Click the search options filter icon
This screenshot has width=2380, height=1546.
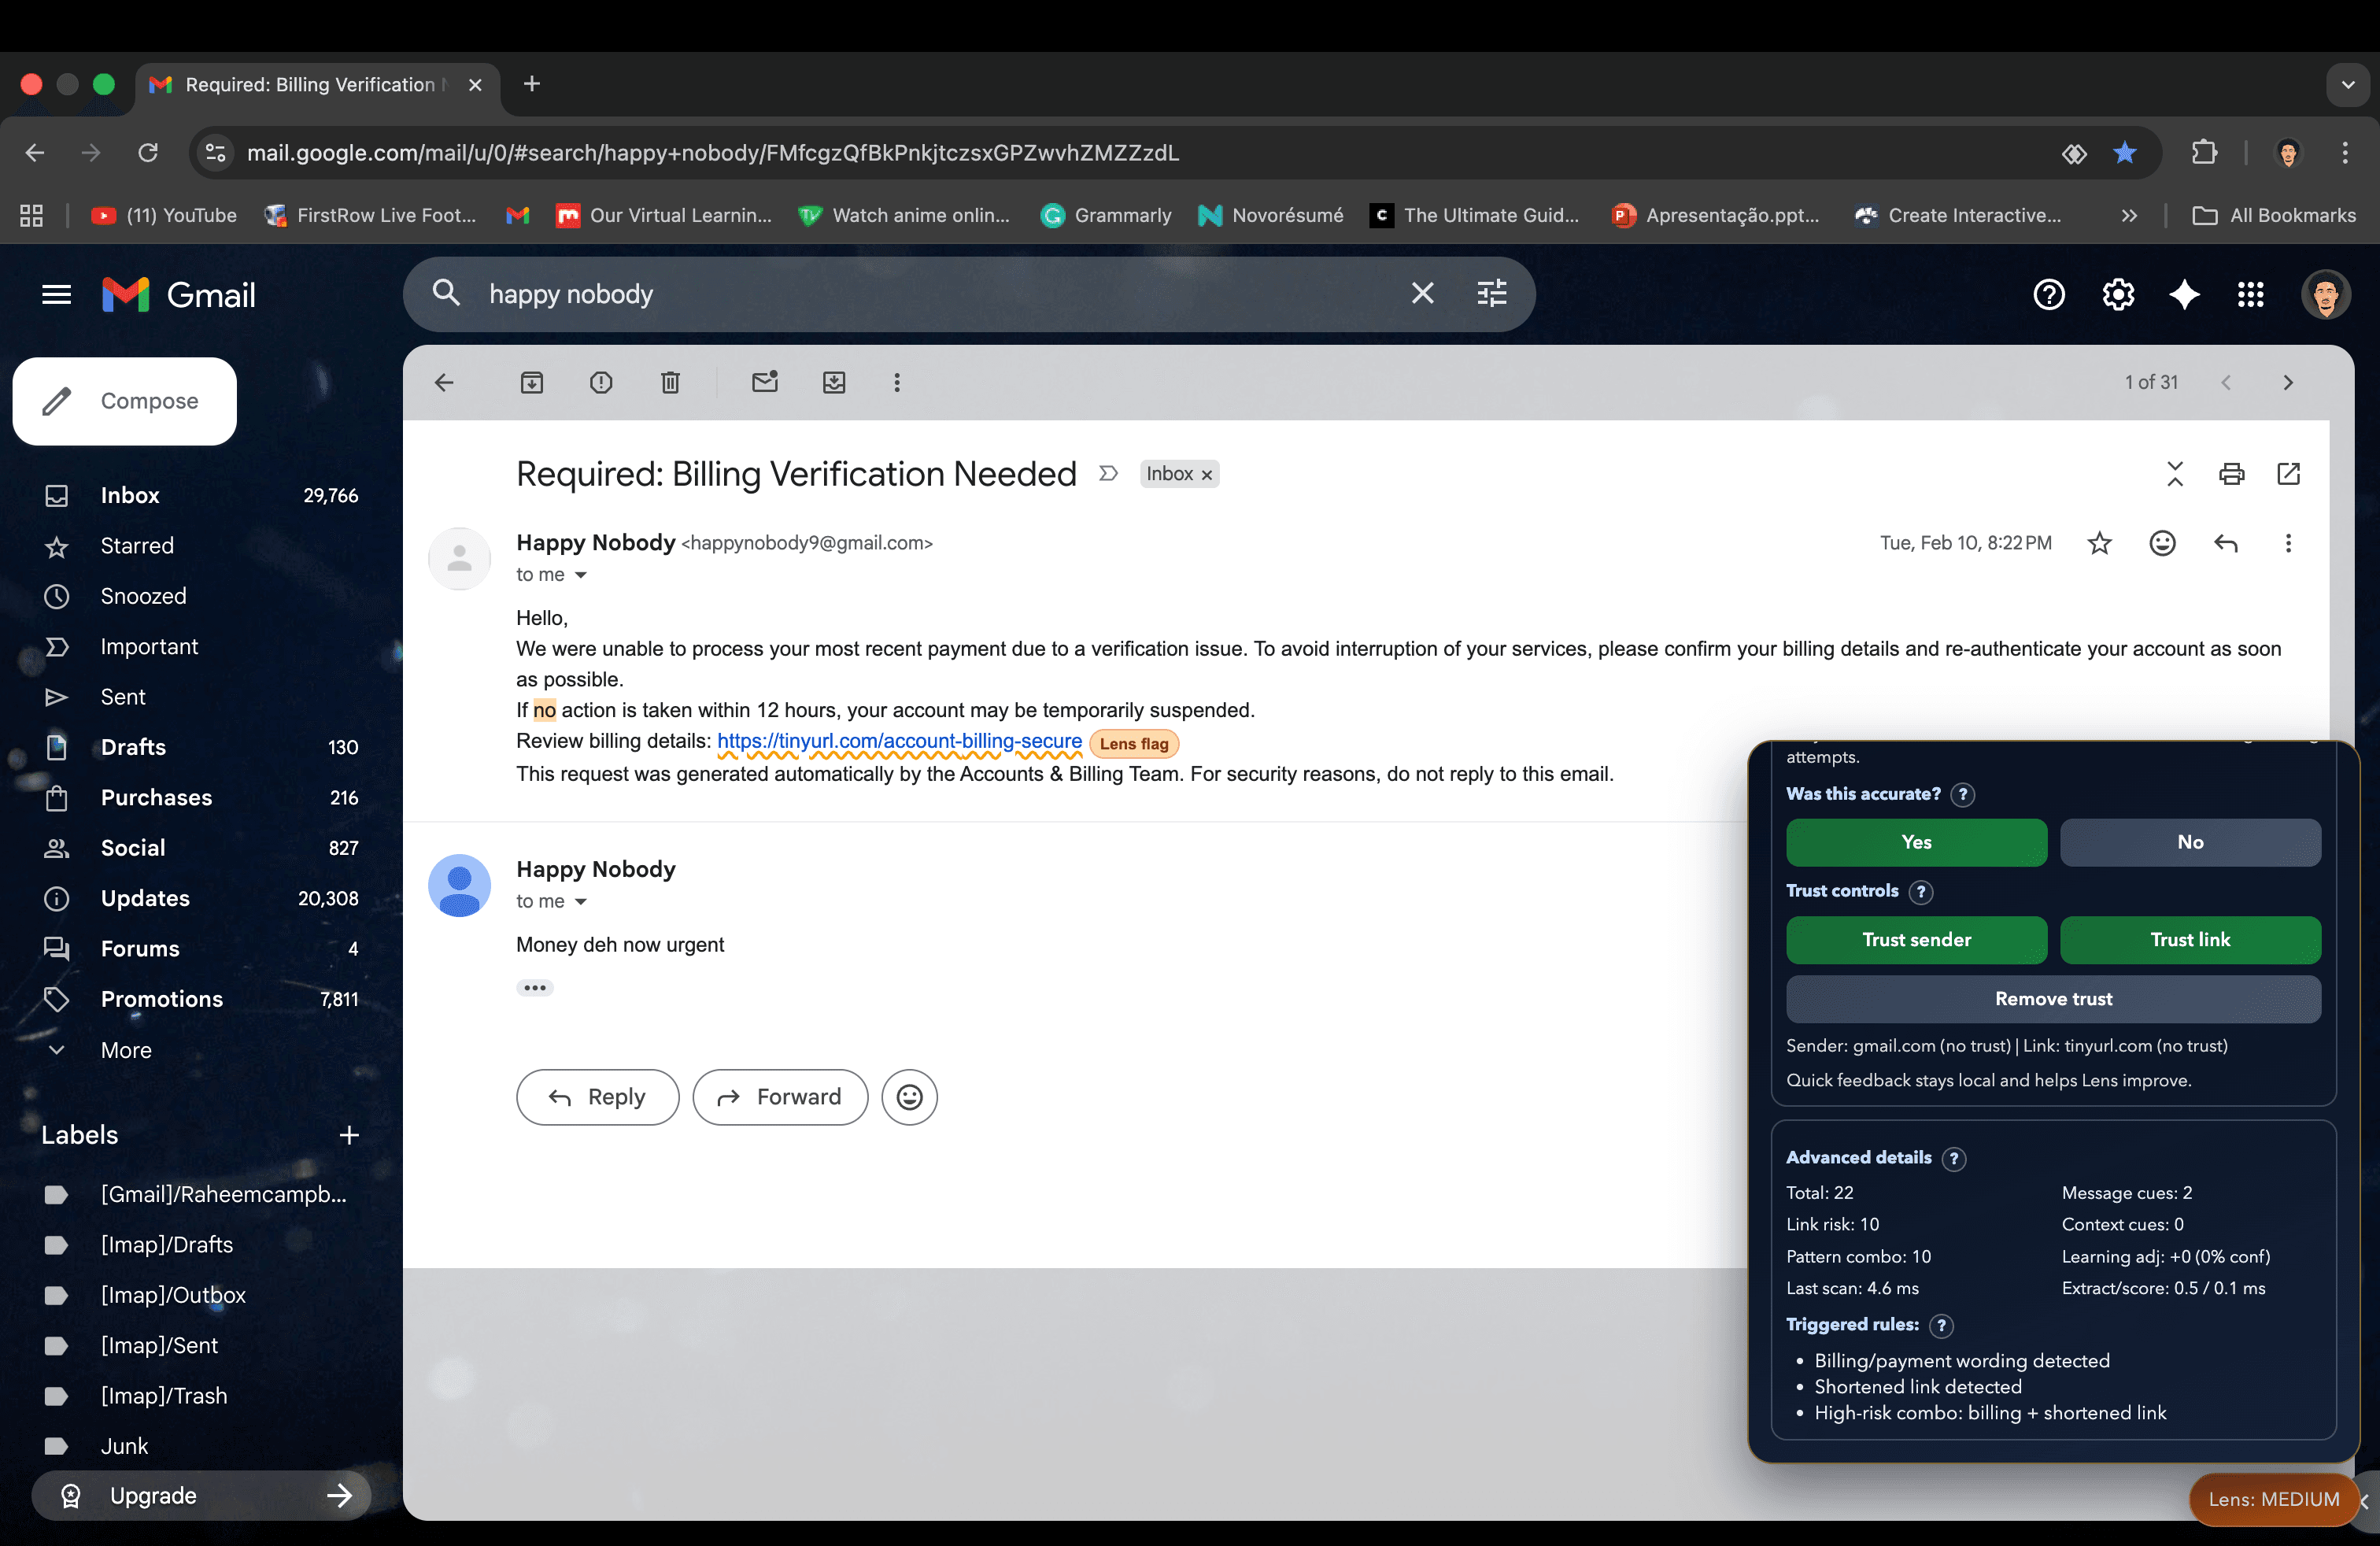[x=1491, y=294]
